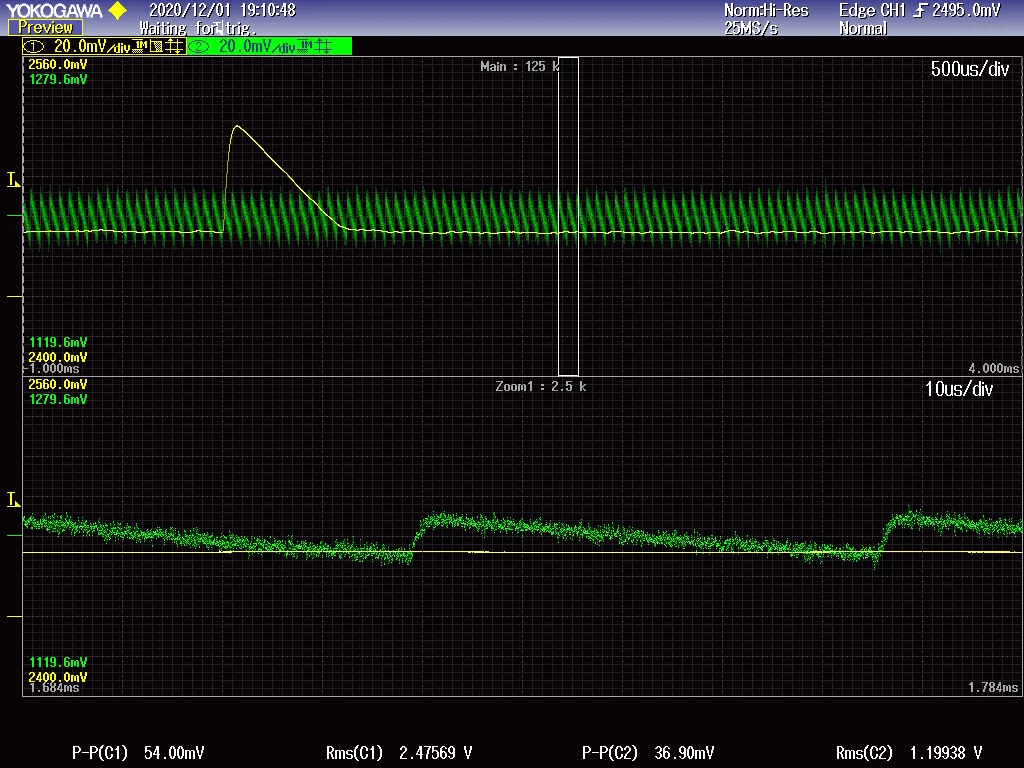
Task: Select the white zoom box in main window
Action: point(568,216)
